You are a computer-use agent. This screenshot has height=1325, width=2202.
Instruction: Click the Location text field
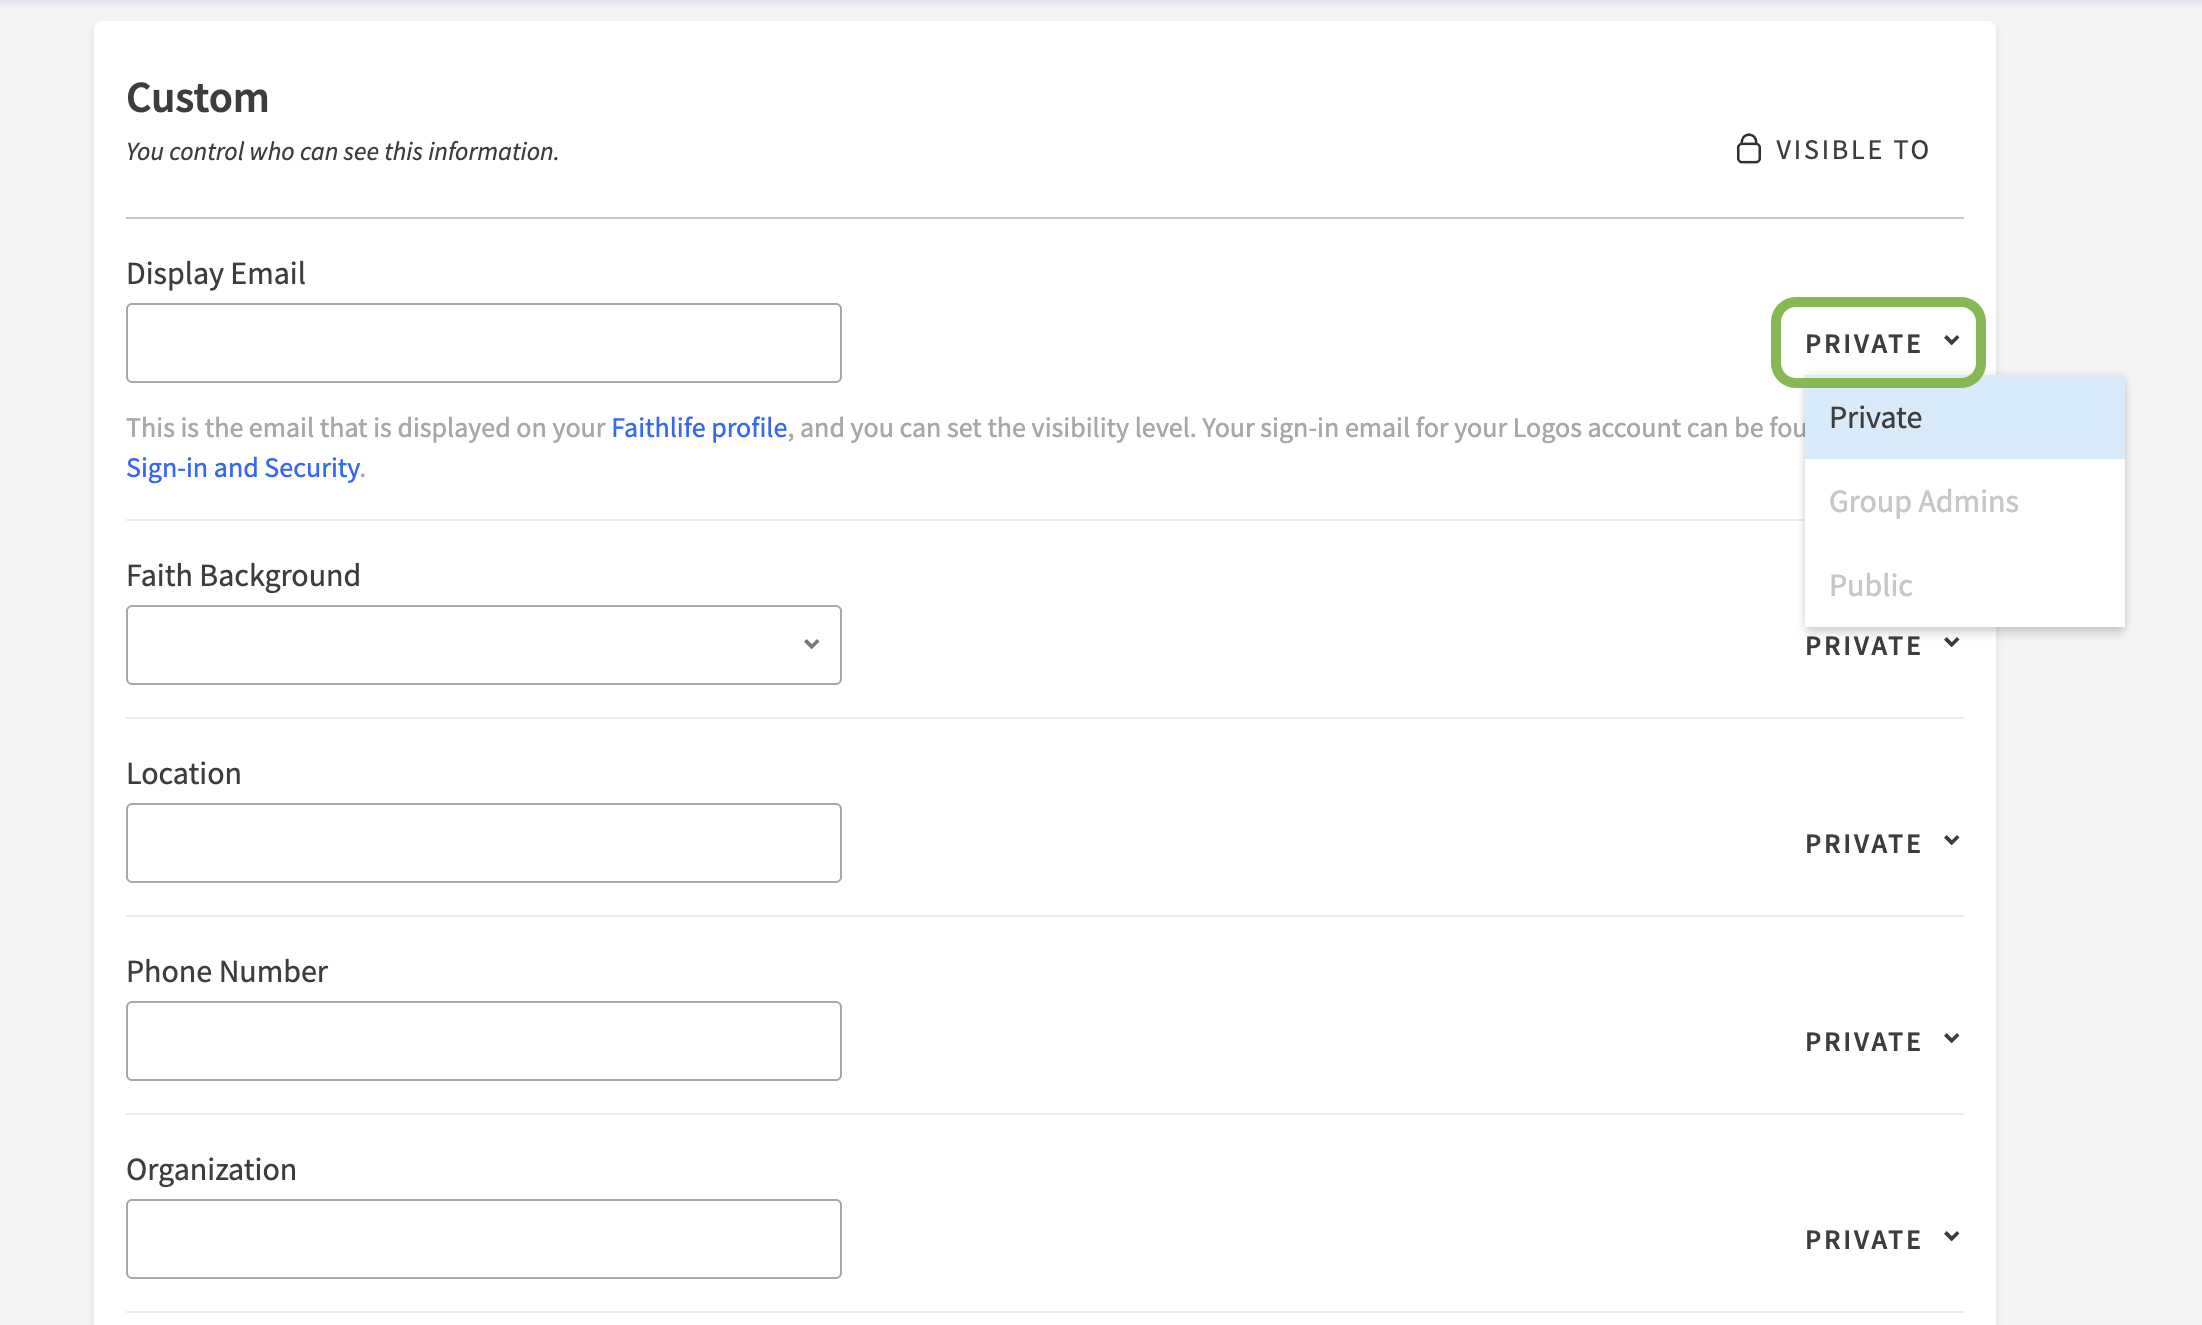(484, 843)
